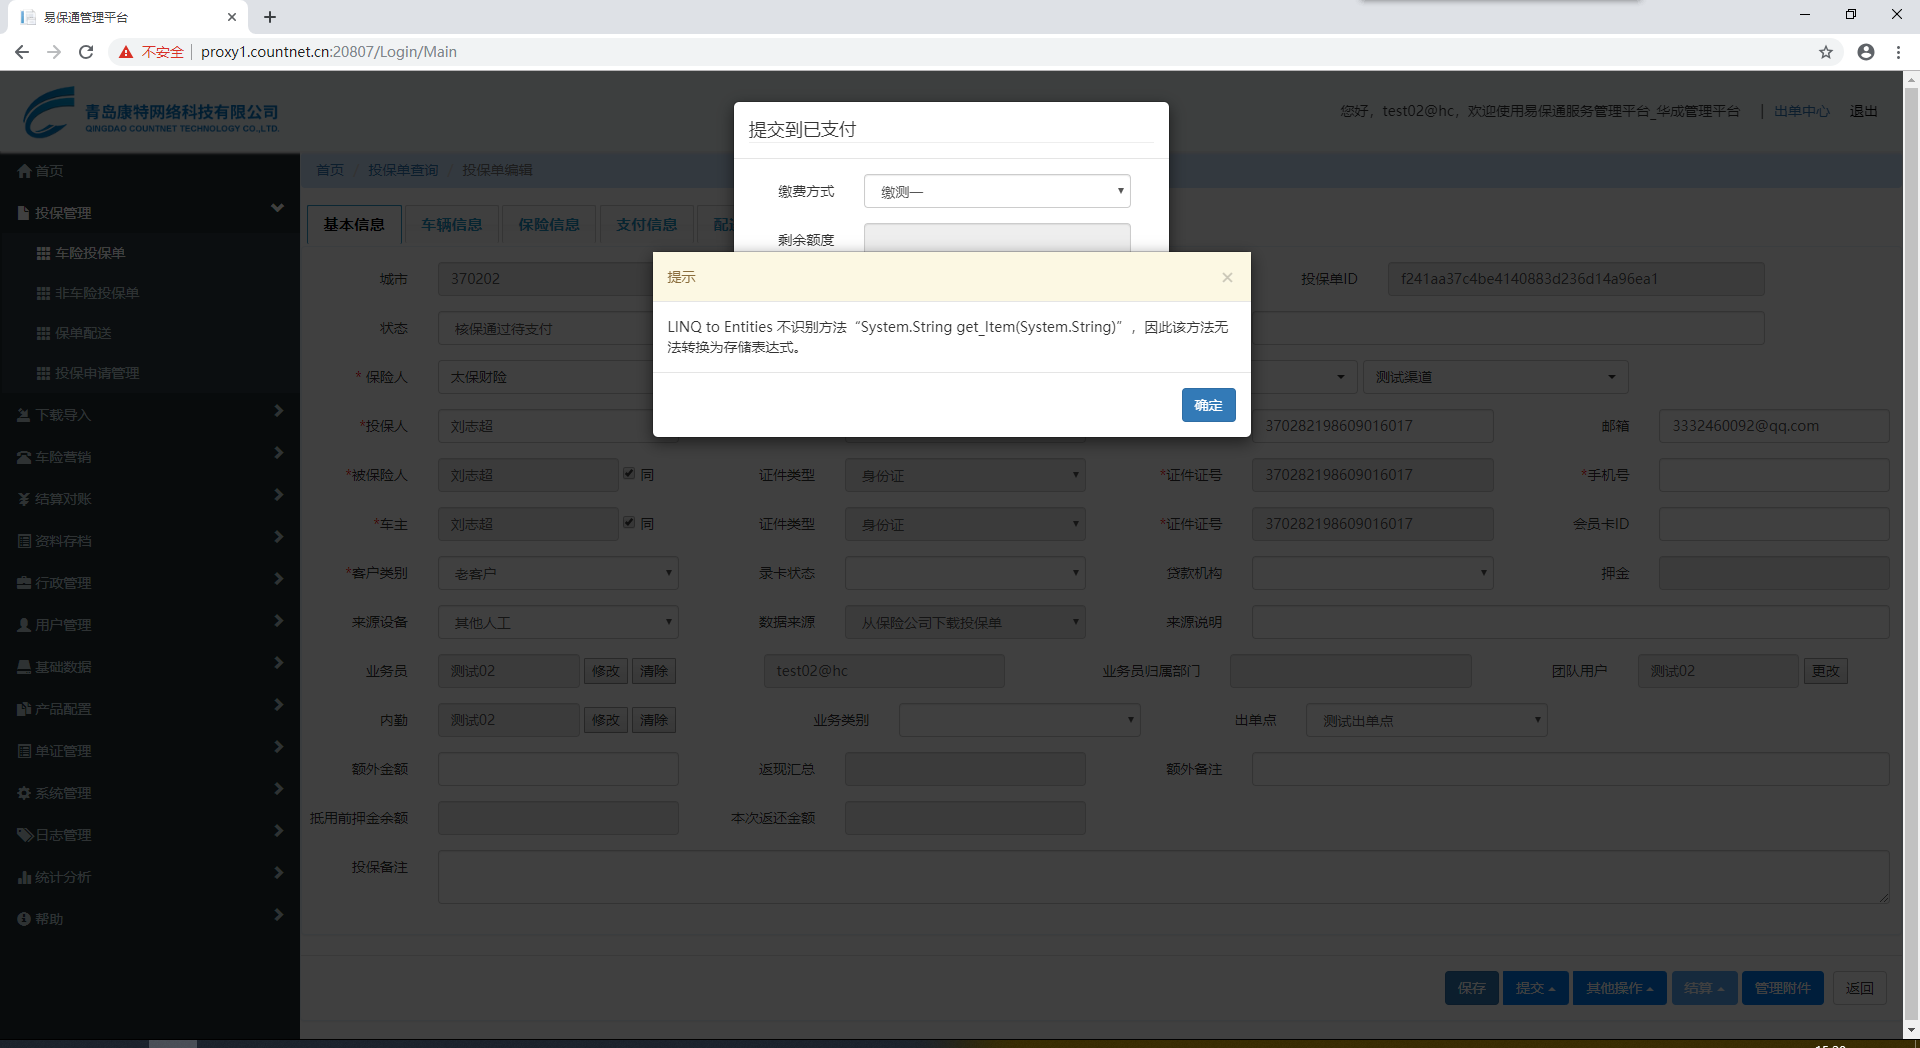Open the 出单点 dropdown showing 测试出单点
This screenshot has width=1920, height=1048.
click(1426, 720)
